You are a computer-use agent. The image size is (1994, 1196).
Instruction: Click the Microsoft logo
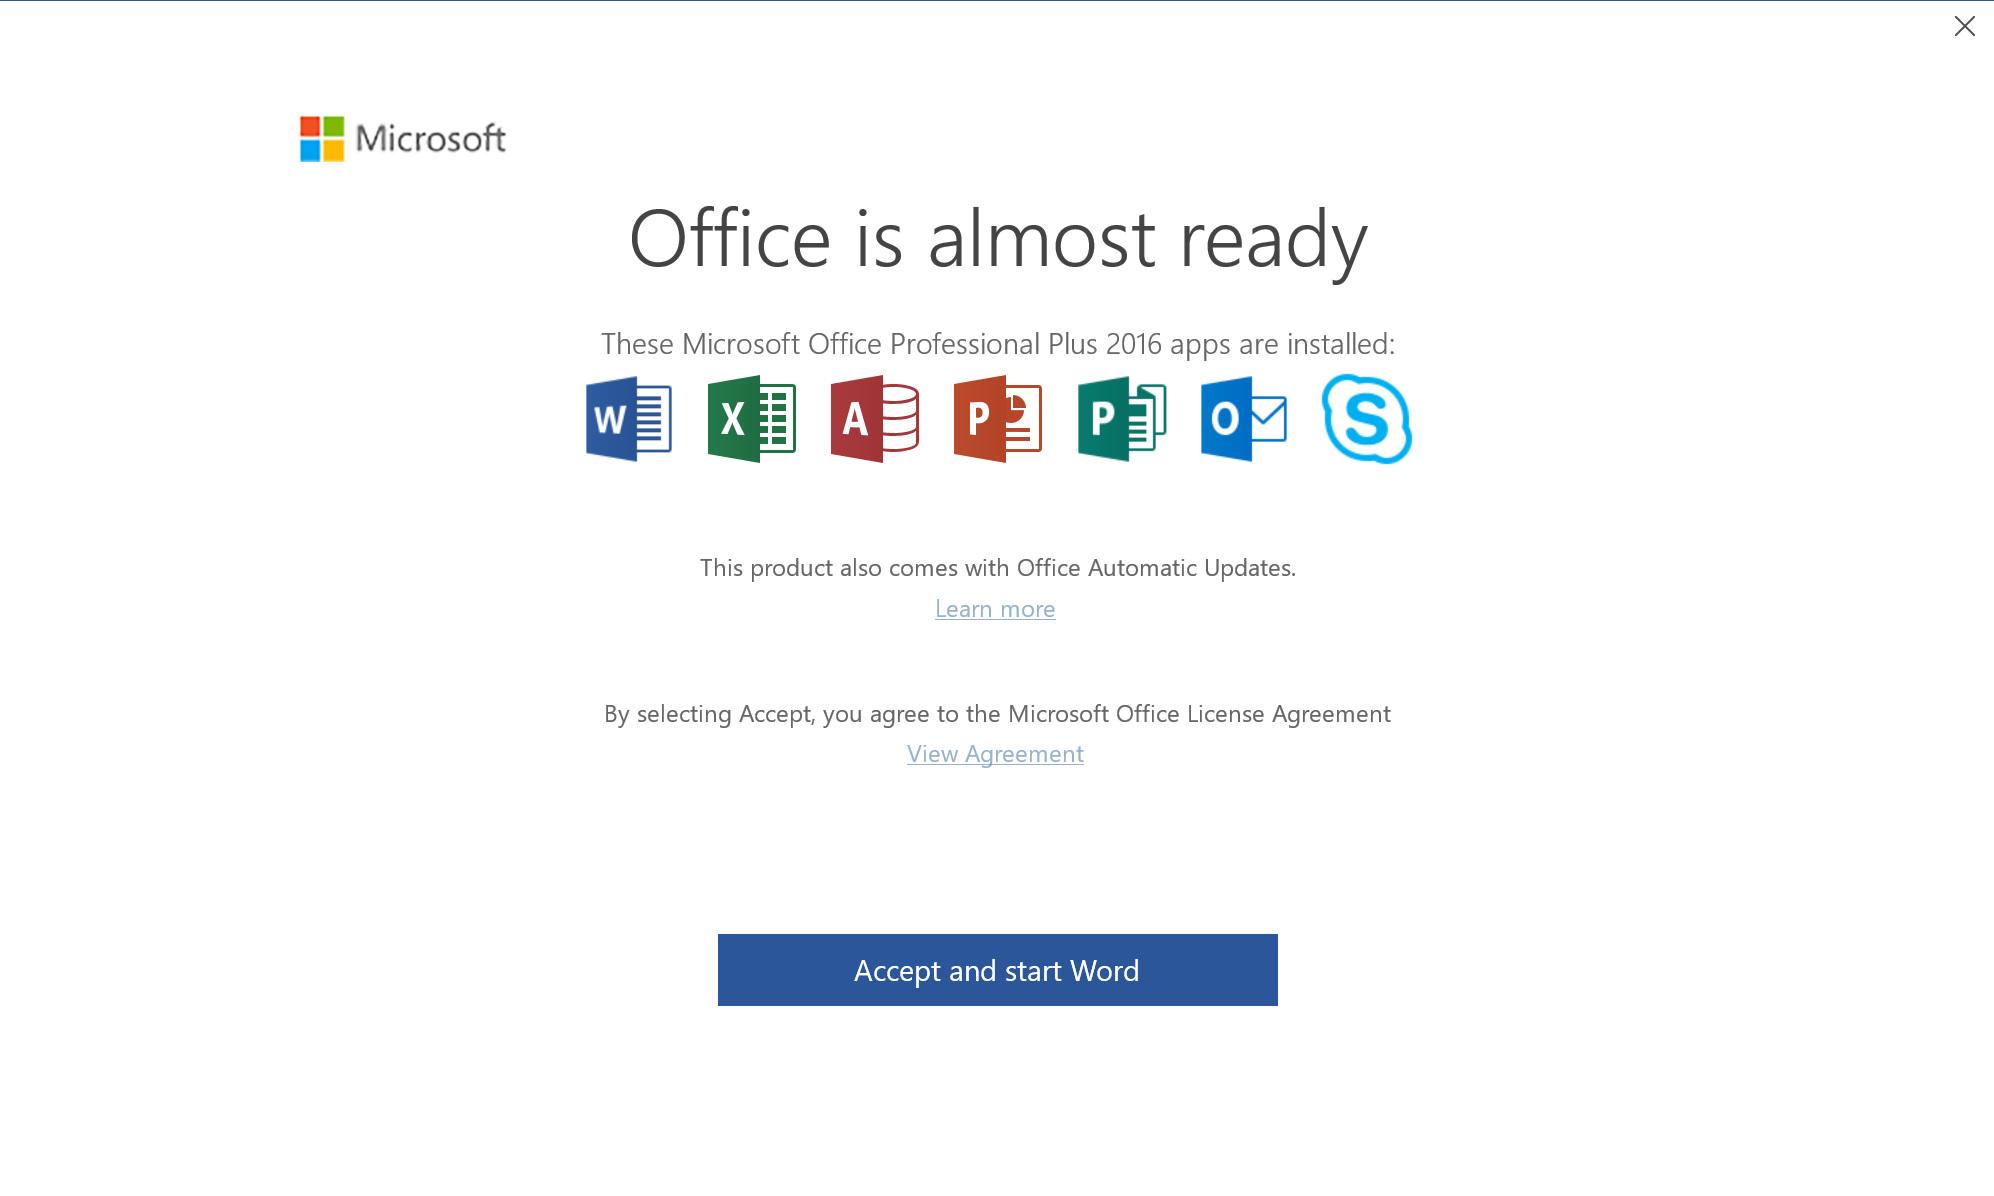(403, 138)
